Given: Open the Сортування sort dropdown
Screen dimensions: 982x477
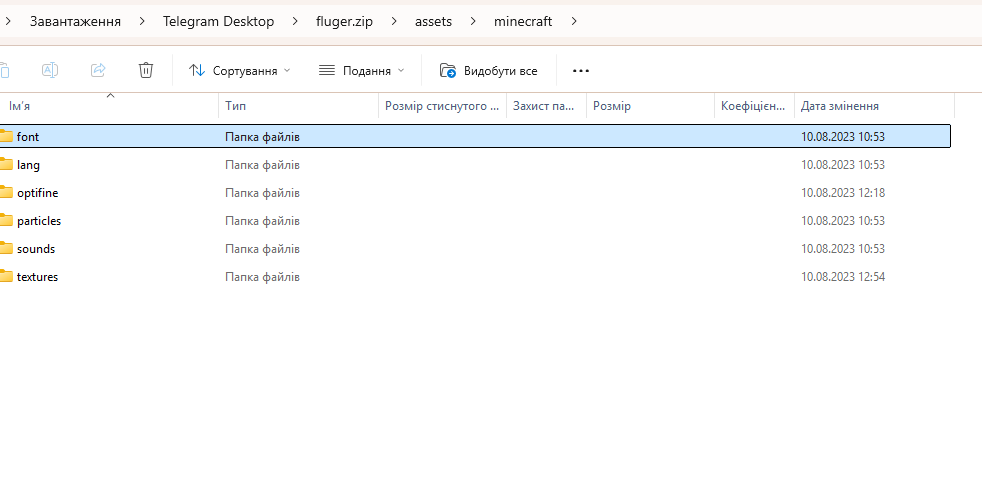Looking at the screenshot, I should click(240, 71).
